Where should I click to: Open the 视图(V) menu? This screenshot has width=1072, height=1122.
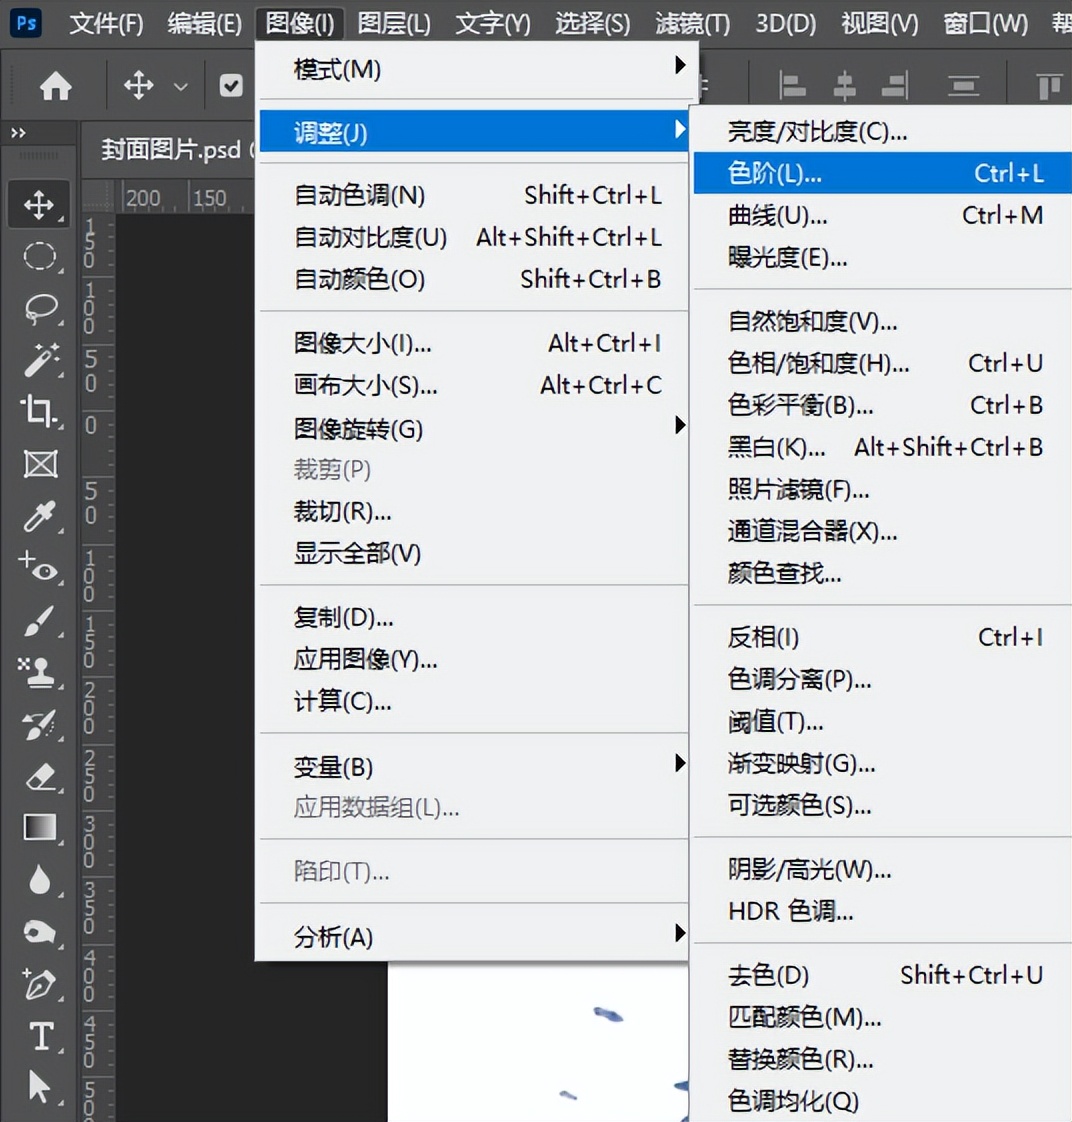pos(879,24)
